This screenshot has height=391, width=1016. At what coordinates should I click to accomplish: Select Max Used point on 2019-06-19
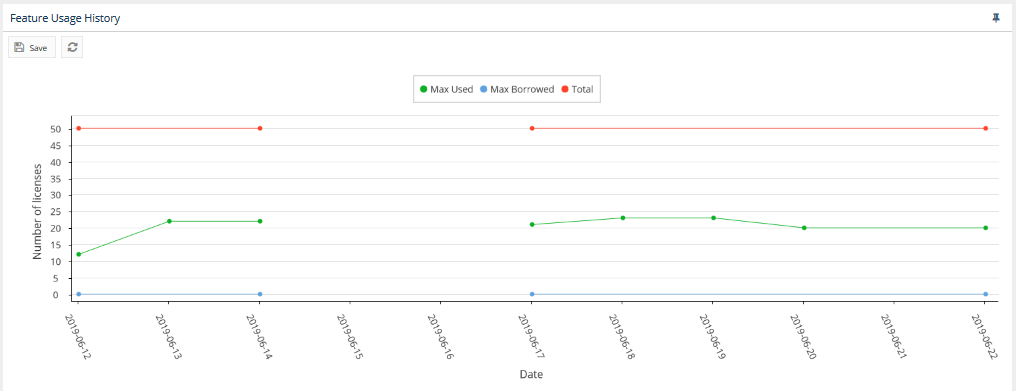(713, 218)
